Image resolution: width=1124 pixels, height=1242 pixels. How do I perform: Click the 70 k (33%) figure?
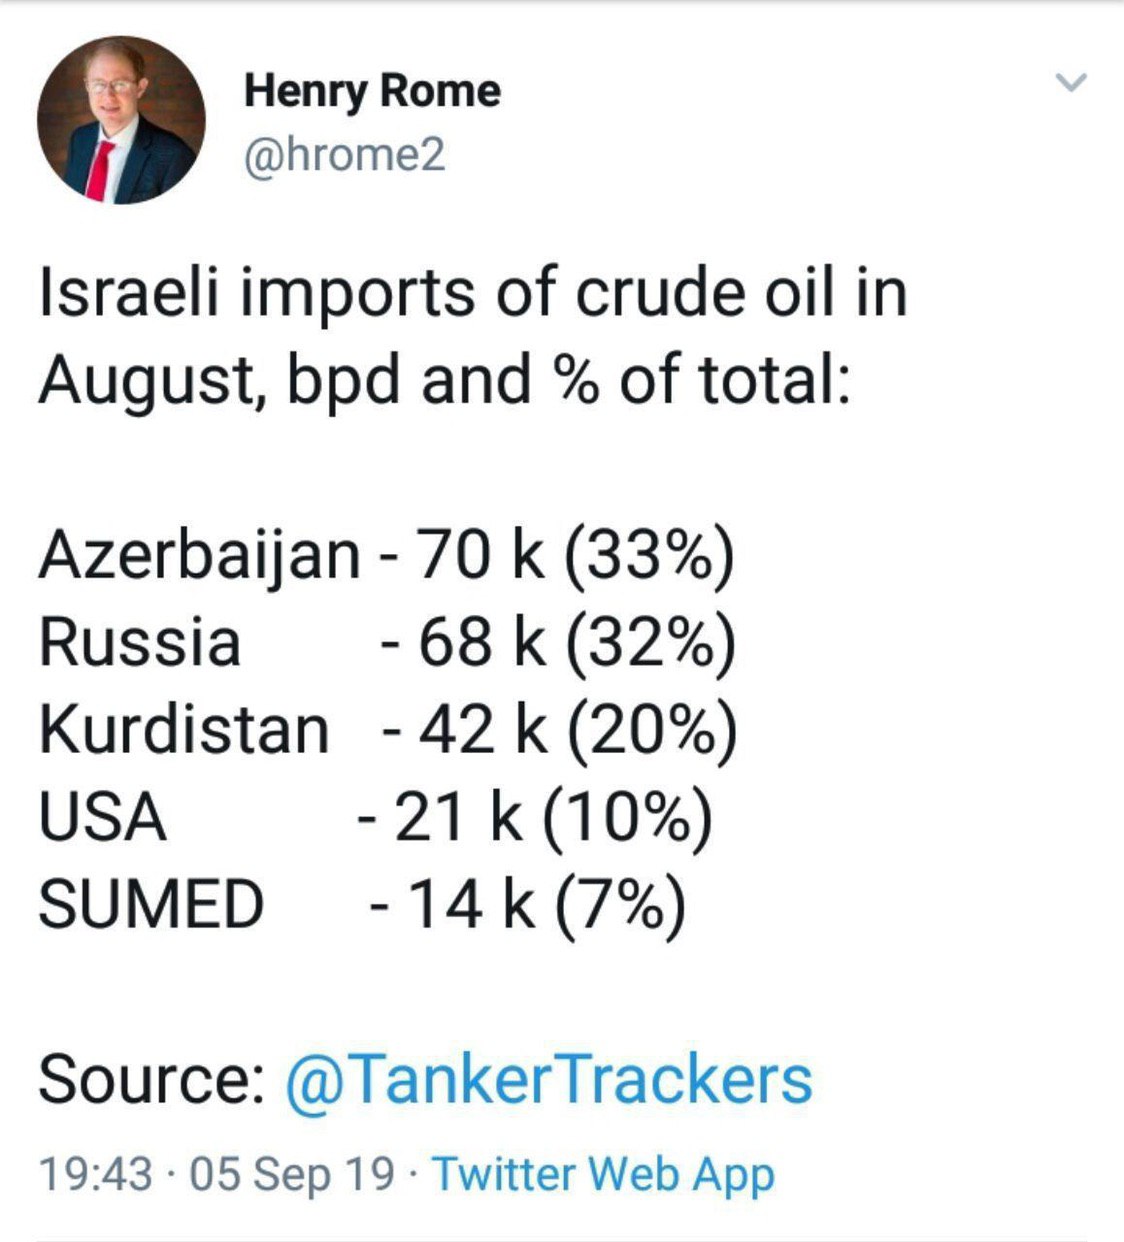click(575, 555)
